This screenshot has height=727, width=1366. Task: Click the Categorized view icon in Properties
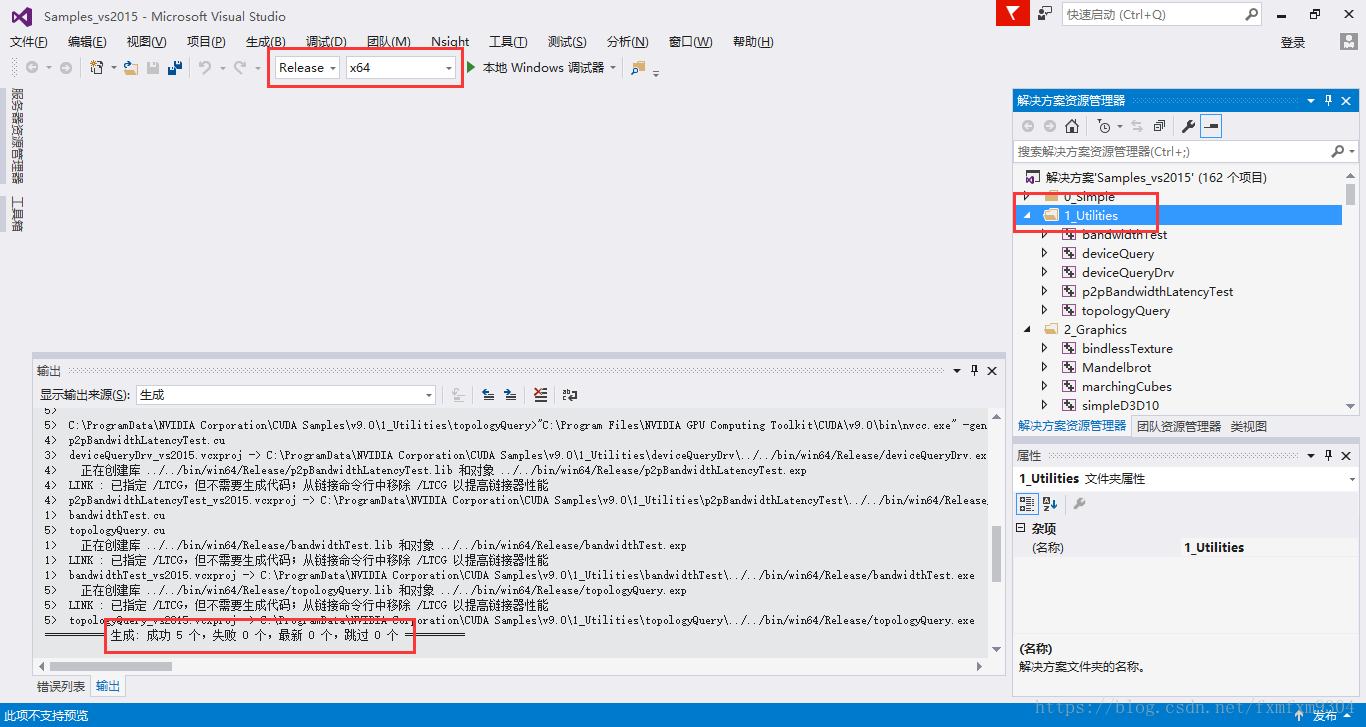1028,503
